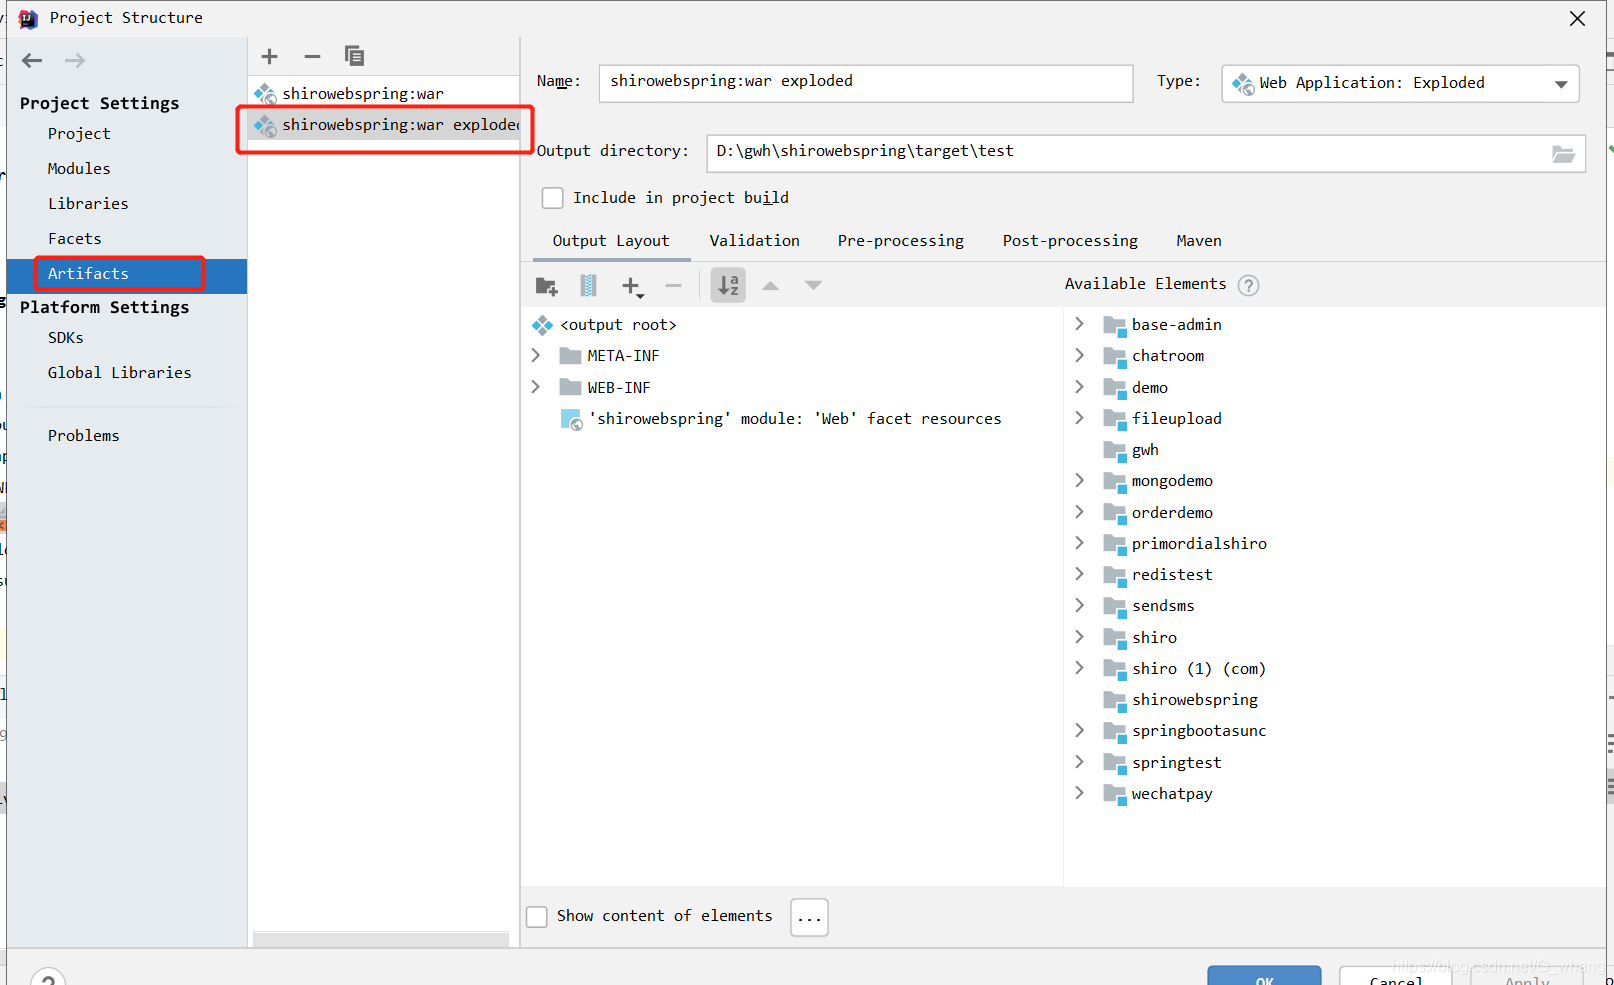Expand the META-INF folder
The width and height of the screenshot is (1614, 985).
pos(536,355)
